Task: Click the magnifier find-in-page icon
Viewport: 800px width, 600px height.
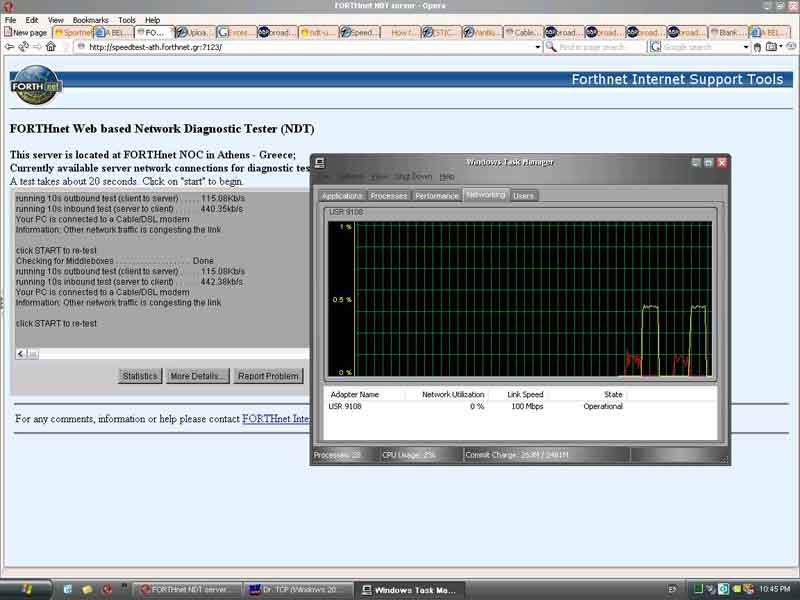Action: (551, 47)
